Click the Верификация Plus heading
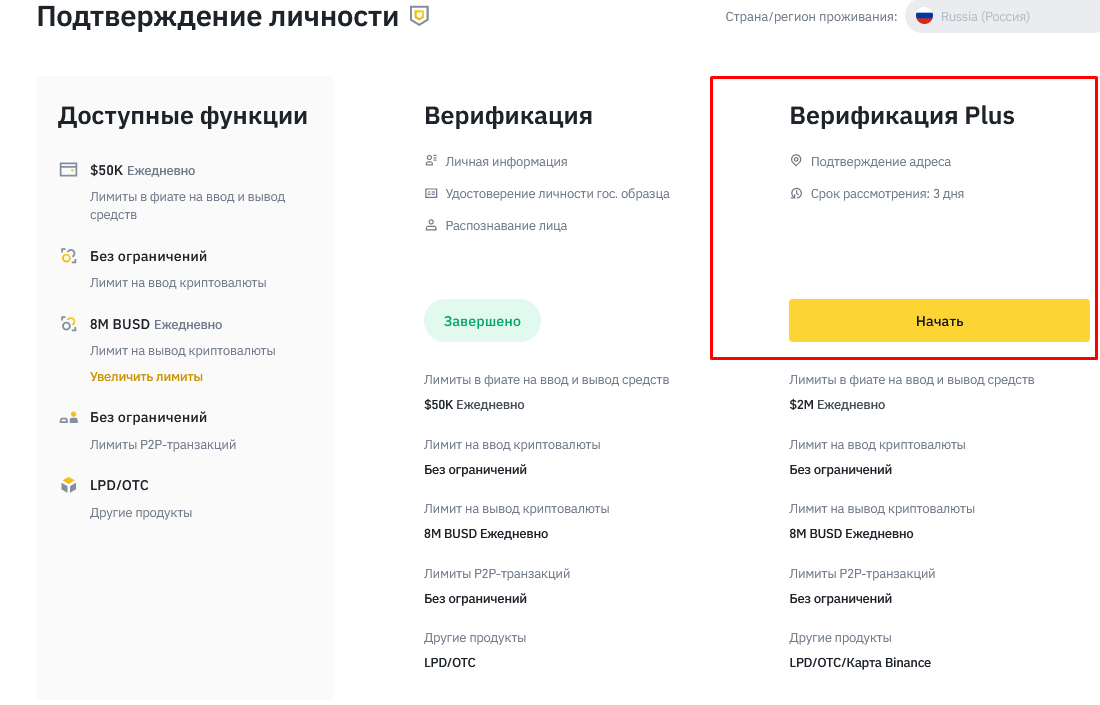The height and width of the screenshot is (705, 1100). (x=901, y=115)
